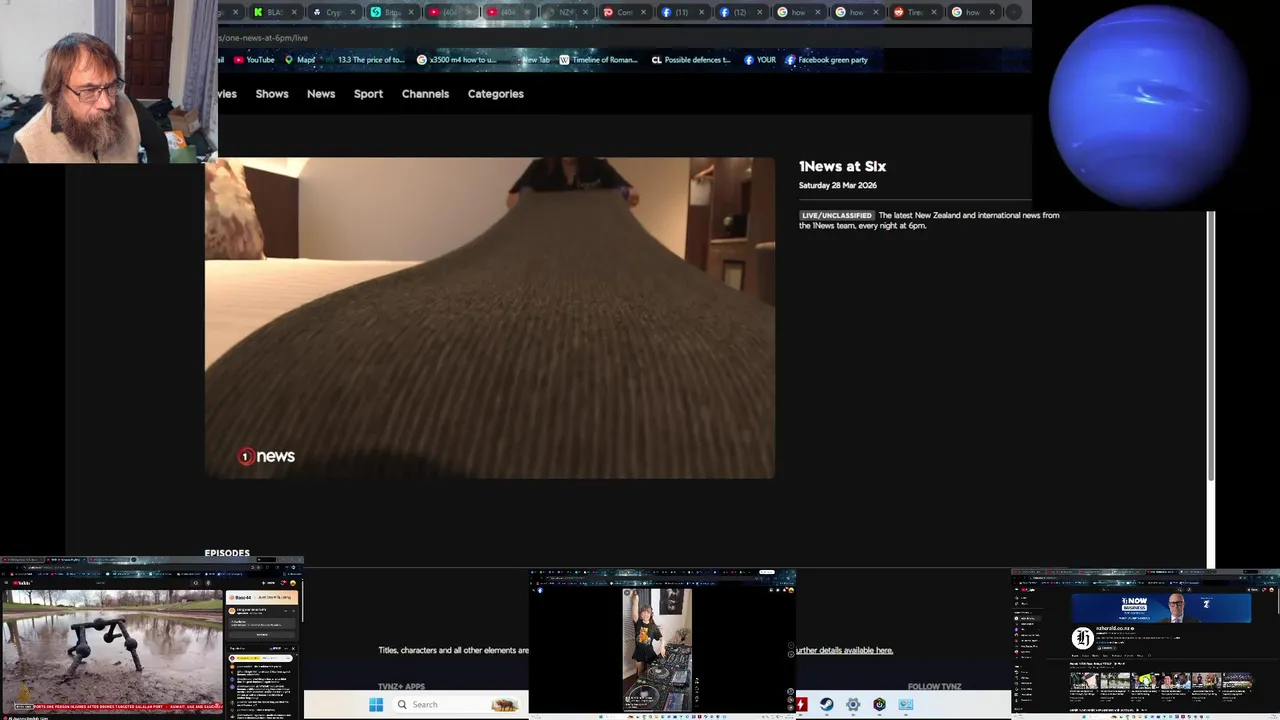The height and width of the screenshot is (720, 1280).
Task: Open the Possible defences bookmark
Action: 691,60
